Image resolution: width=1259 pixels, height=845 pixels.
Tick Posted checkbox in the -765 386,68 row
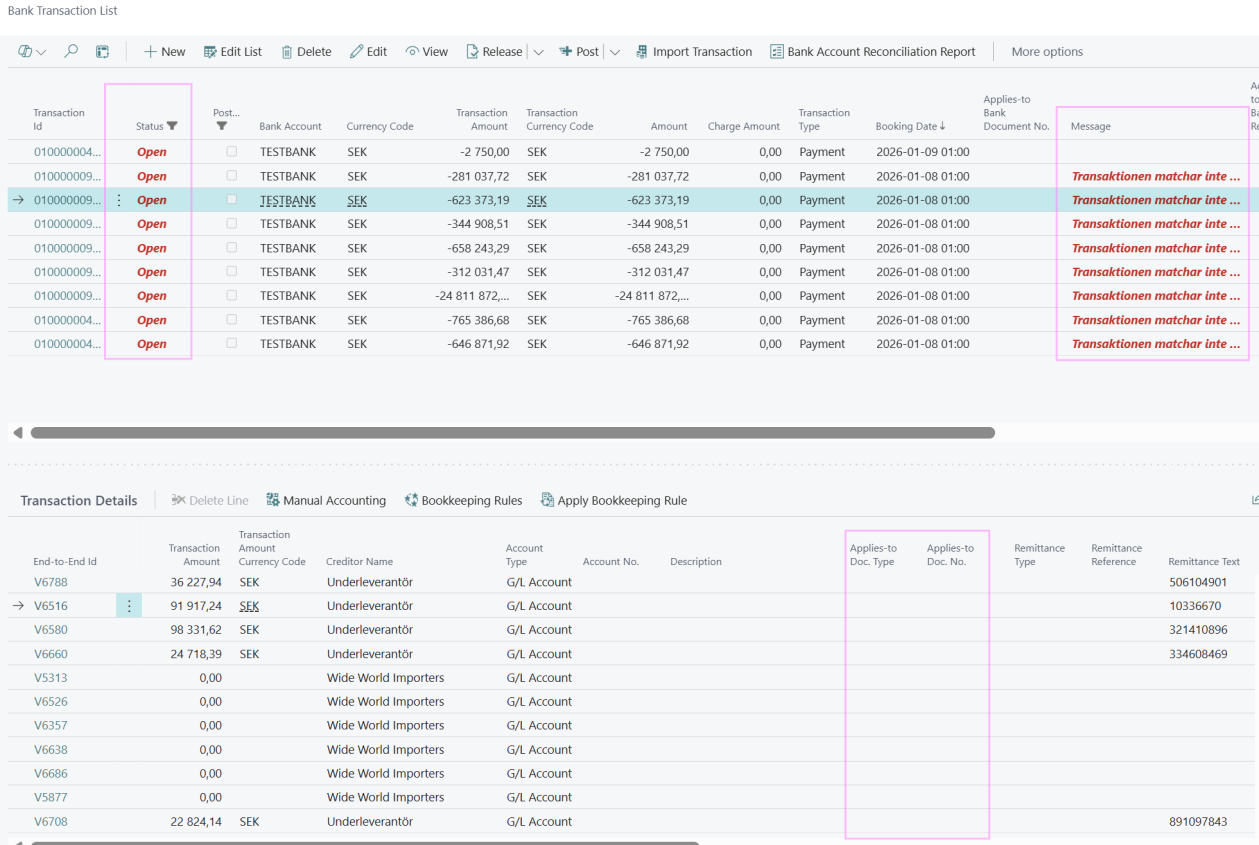[x=232, y=320]
